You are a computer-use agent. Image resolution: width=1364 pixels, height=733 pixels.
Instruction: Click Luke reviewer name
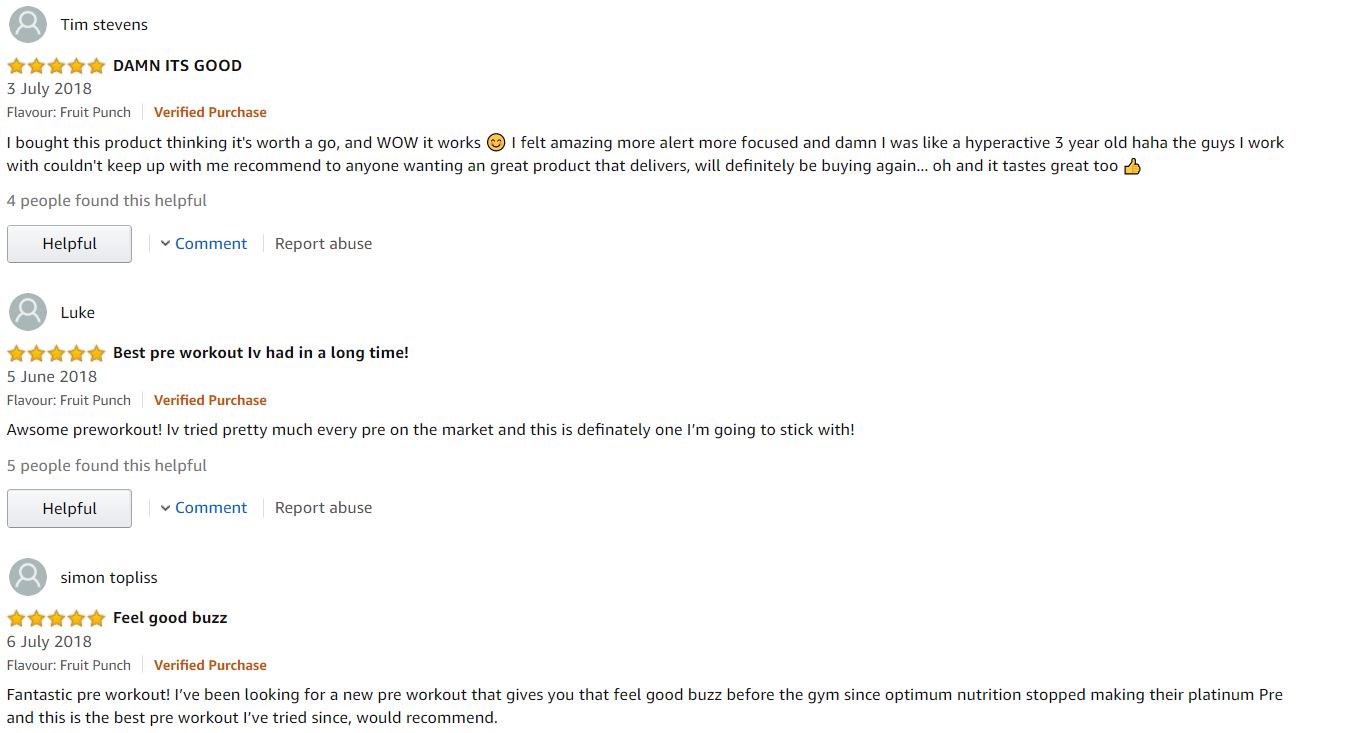pos(78,313)
